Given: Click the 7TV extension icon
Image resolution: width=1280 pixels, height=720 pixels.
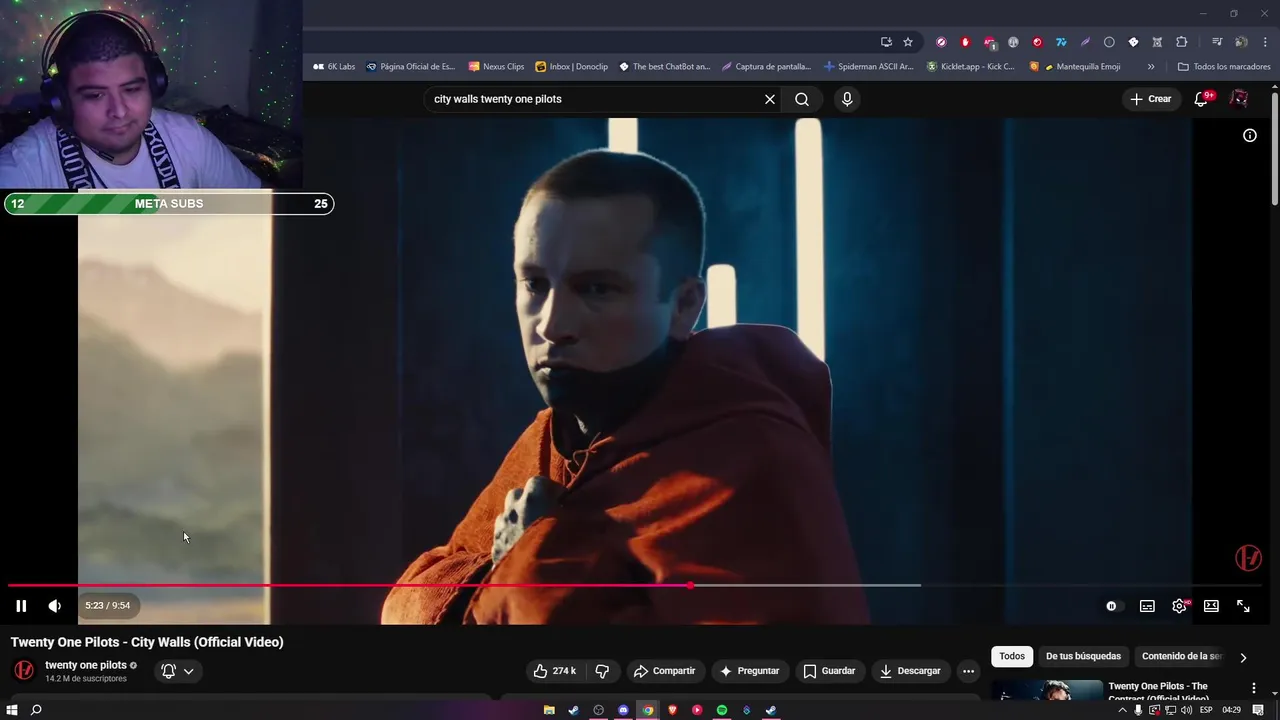Looking at the screenshot, I should coord(1061,42).
